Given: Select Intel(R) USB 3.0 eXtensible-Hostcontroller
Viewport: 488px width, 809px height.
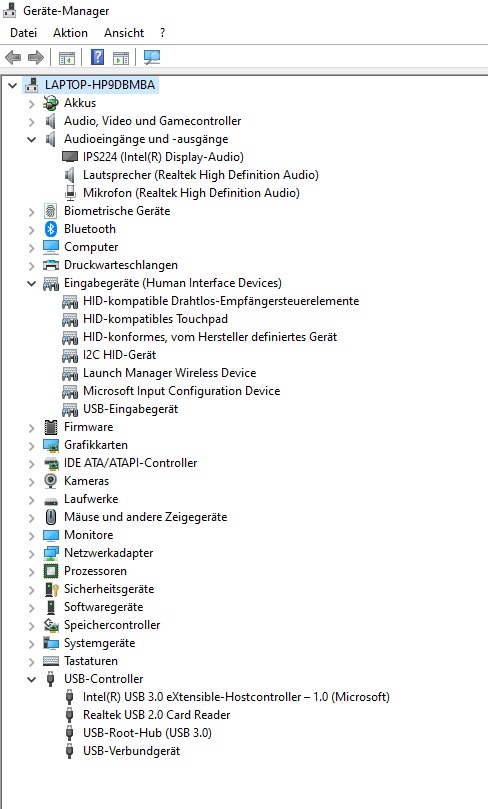Looking at the screenshot, I should coord(236,697).
